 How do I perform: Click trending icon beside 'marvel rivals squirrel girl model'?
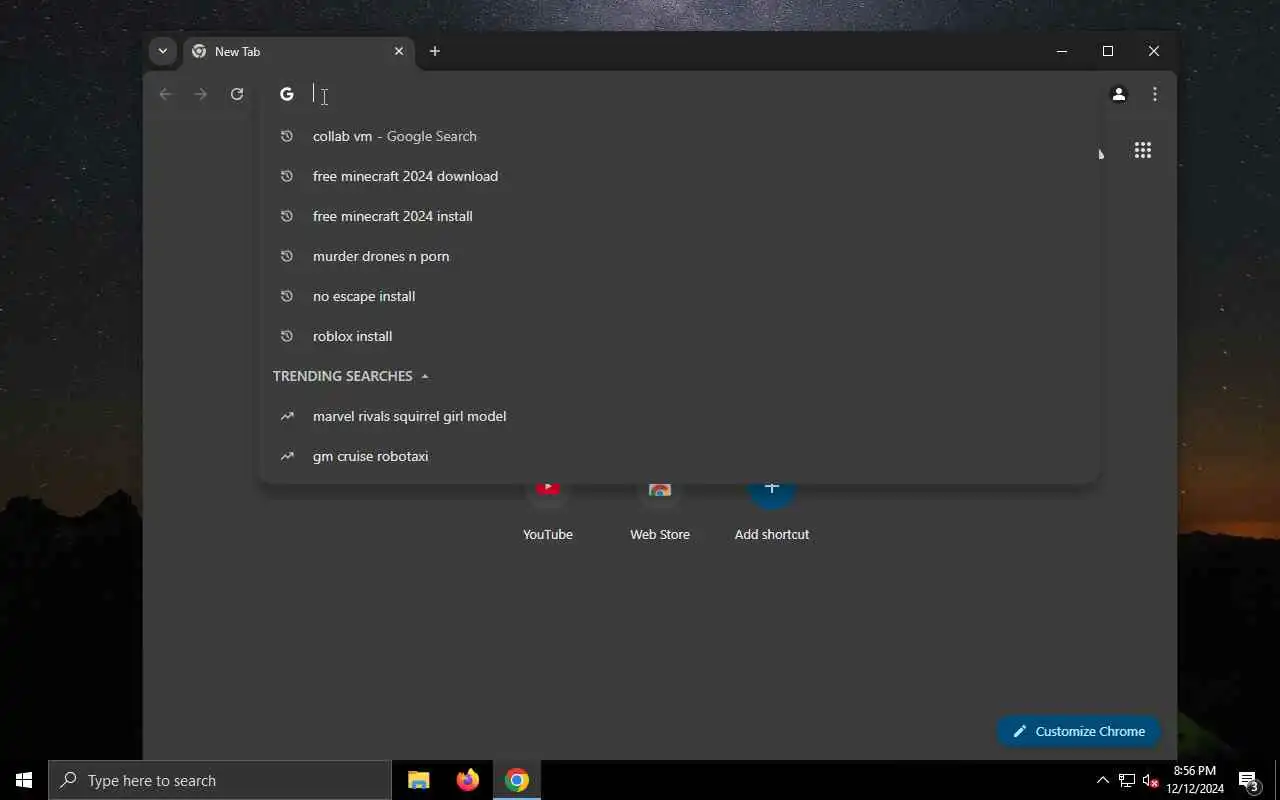[x=287, y=416]
